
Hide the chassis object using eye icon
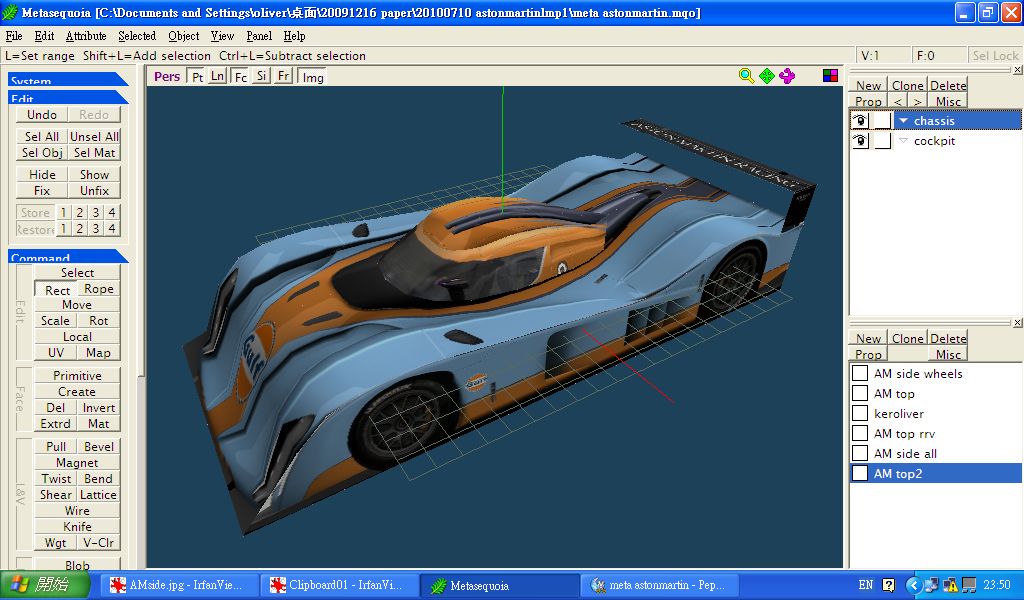[x=859, y=121]
